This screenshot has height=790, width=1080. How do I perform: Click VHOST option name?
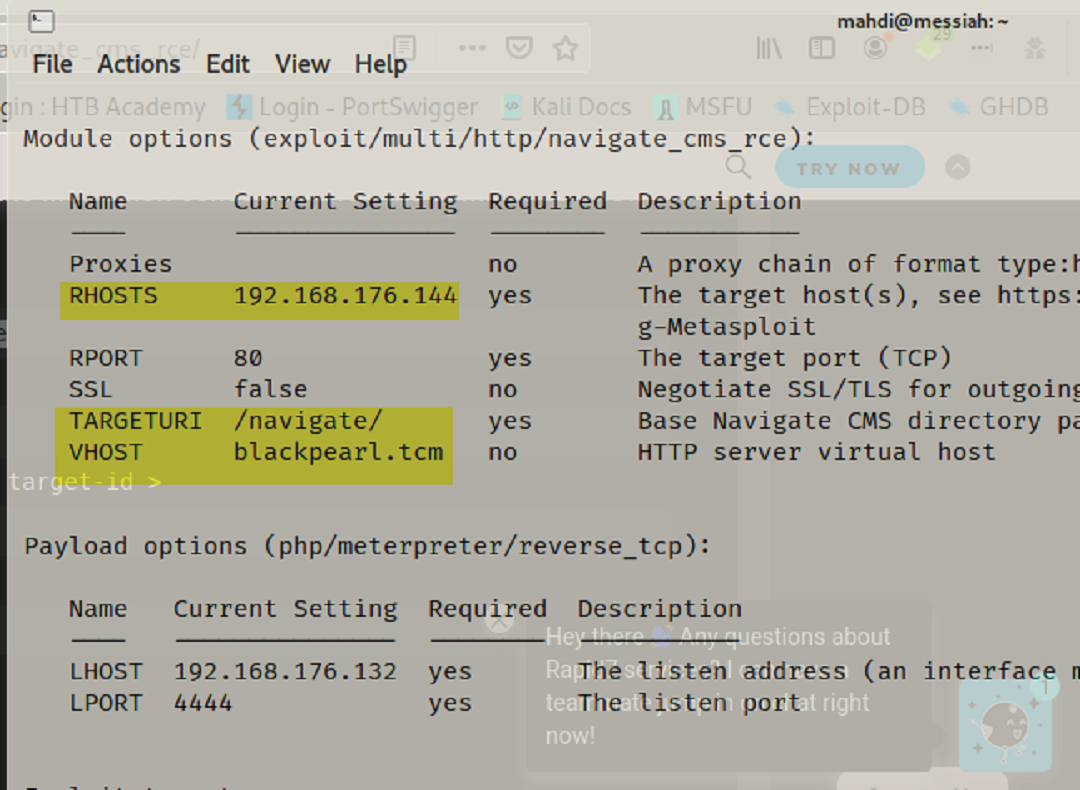[105, 453]
